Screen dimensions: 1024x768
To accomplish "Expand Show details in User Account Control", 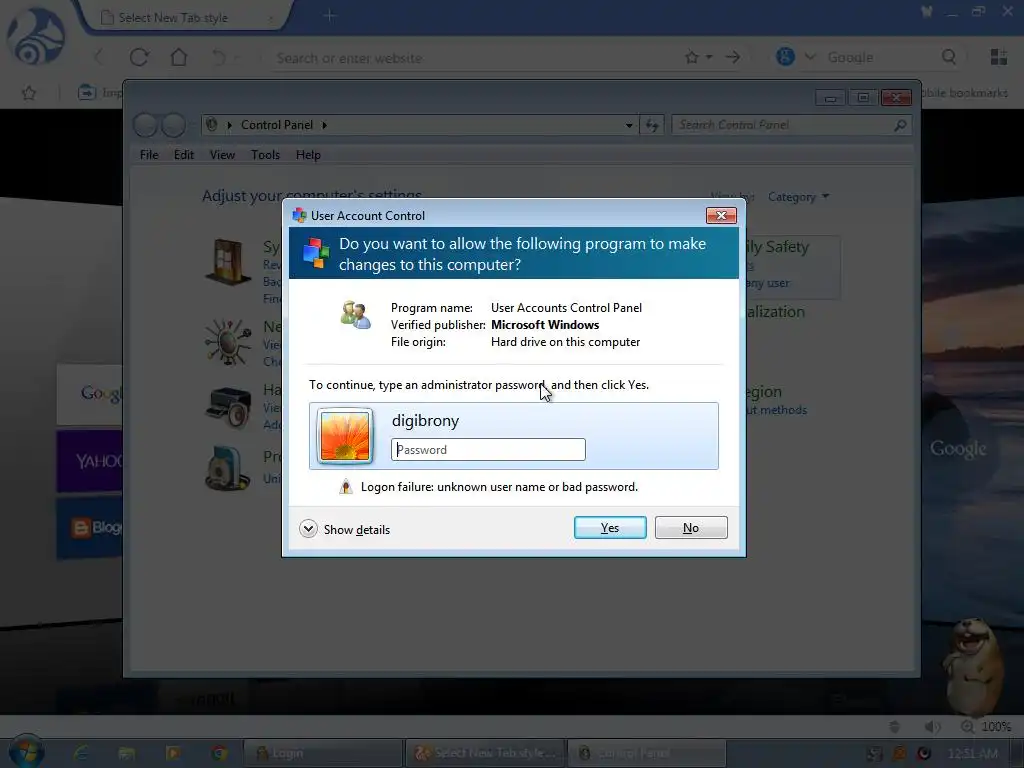I will (x=345, y=529).
